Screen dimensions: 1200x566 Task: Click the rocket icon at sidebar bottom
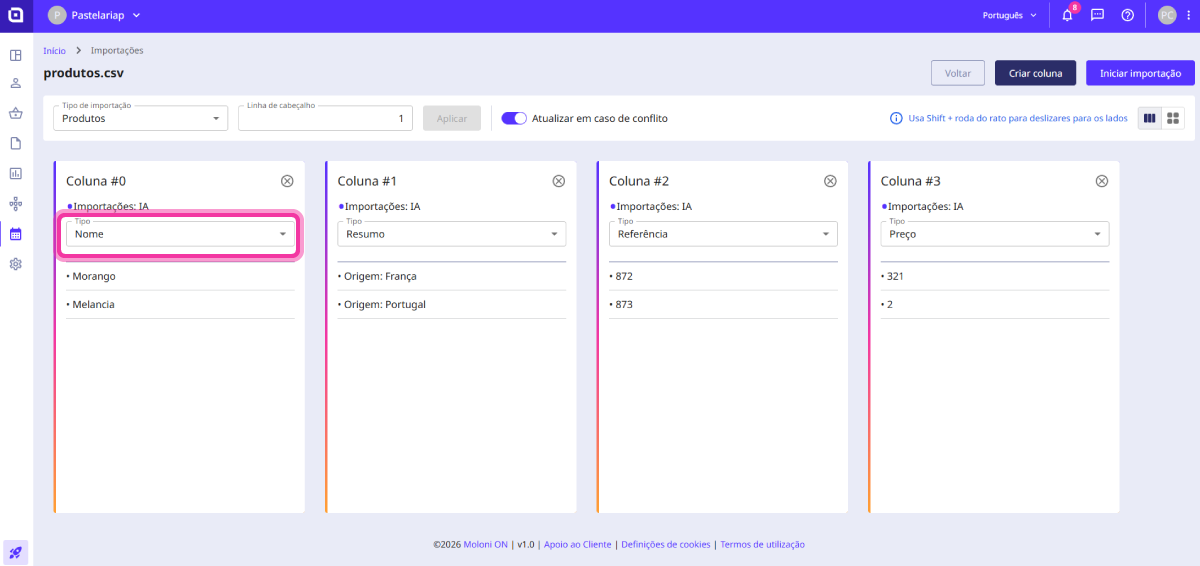pyautogui.click(x=16, y=552)
